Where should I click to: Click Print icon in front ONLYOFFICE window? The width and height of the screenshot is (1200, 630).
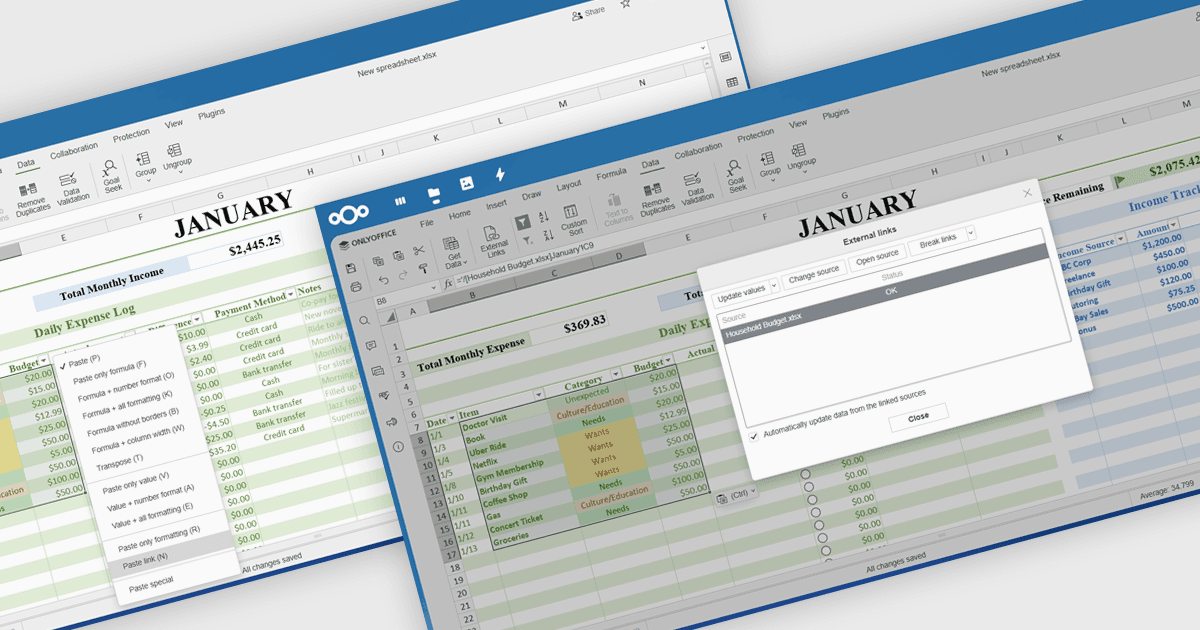[356, 287]
